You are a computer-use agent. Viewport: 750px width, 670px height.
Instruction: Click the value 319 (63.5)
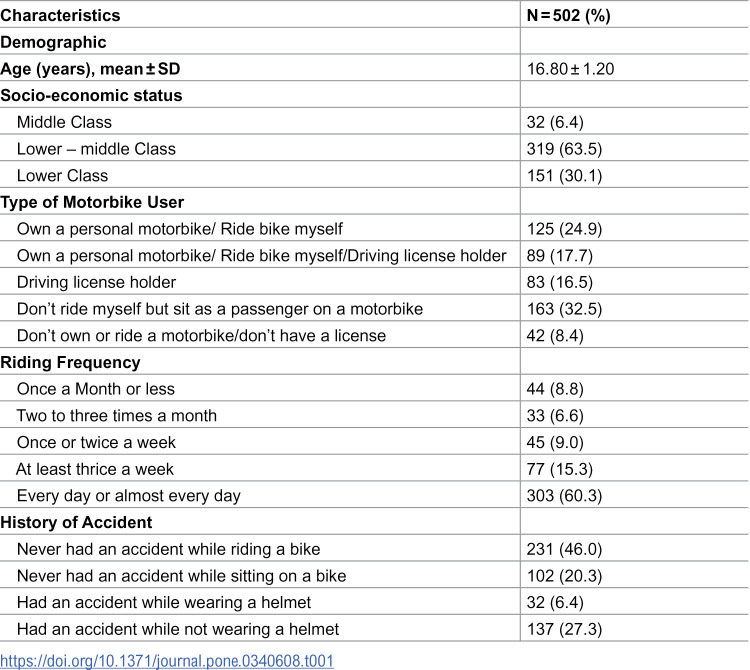[x=564, y=149]
